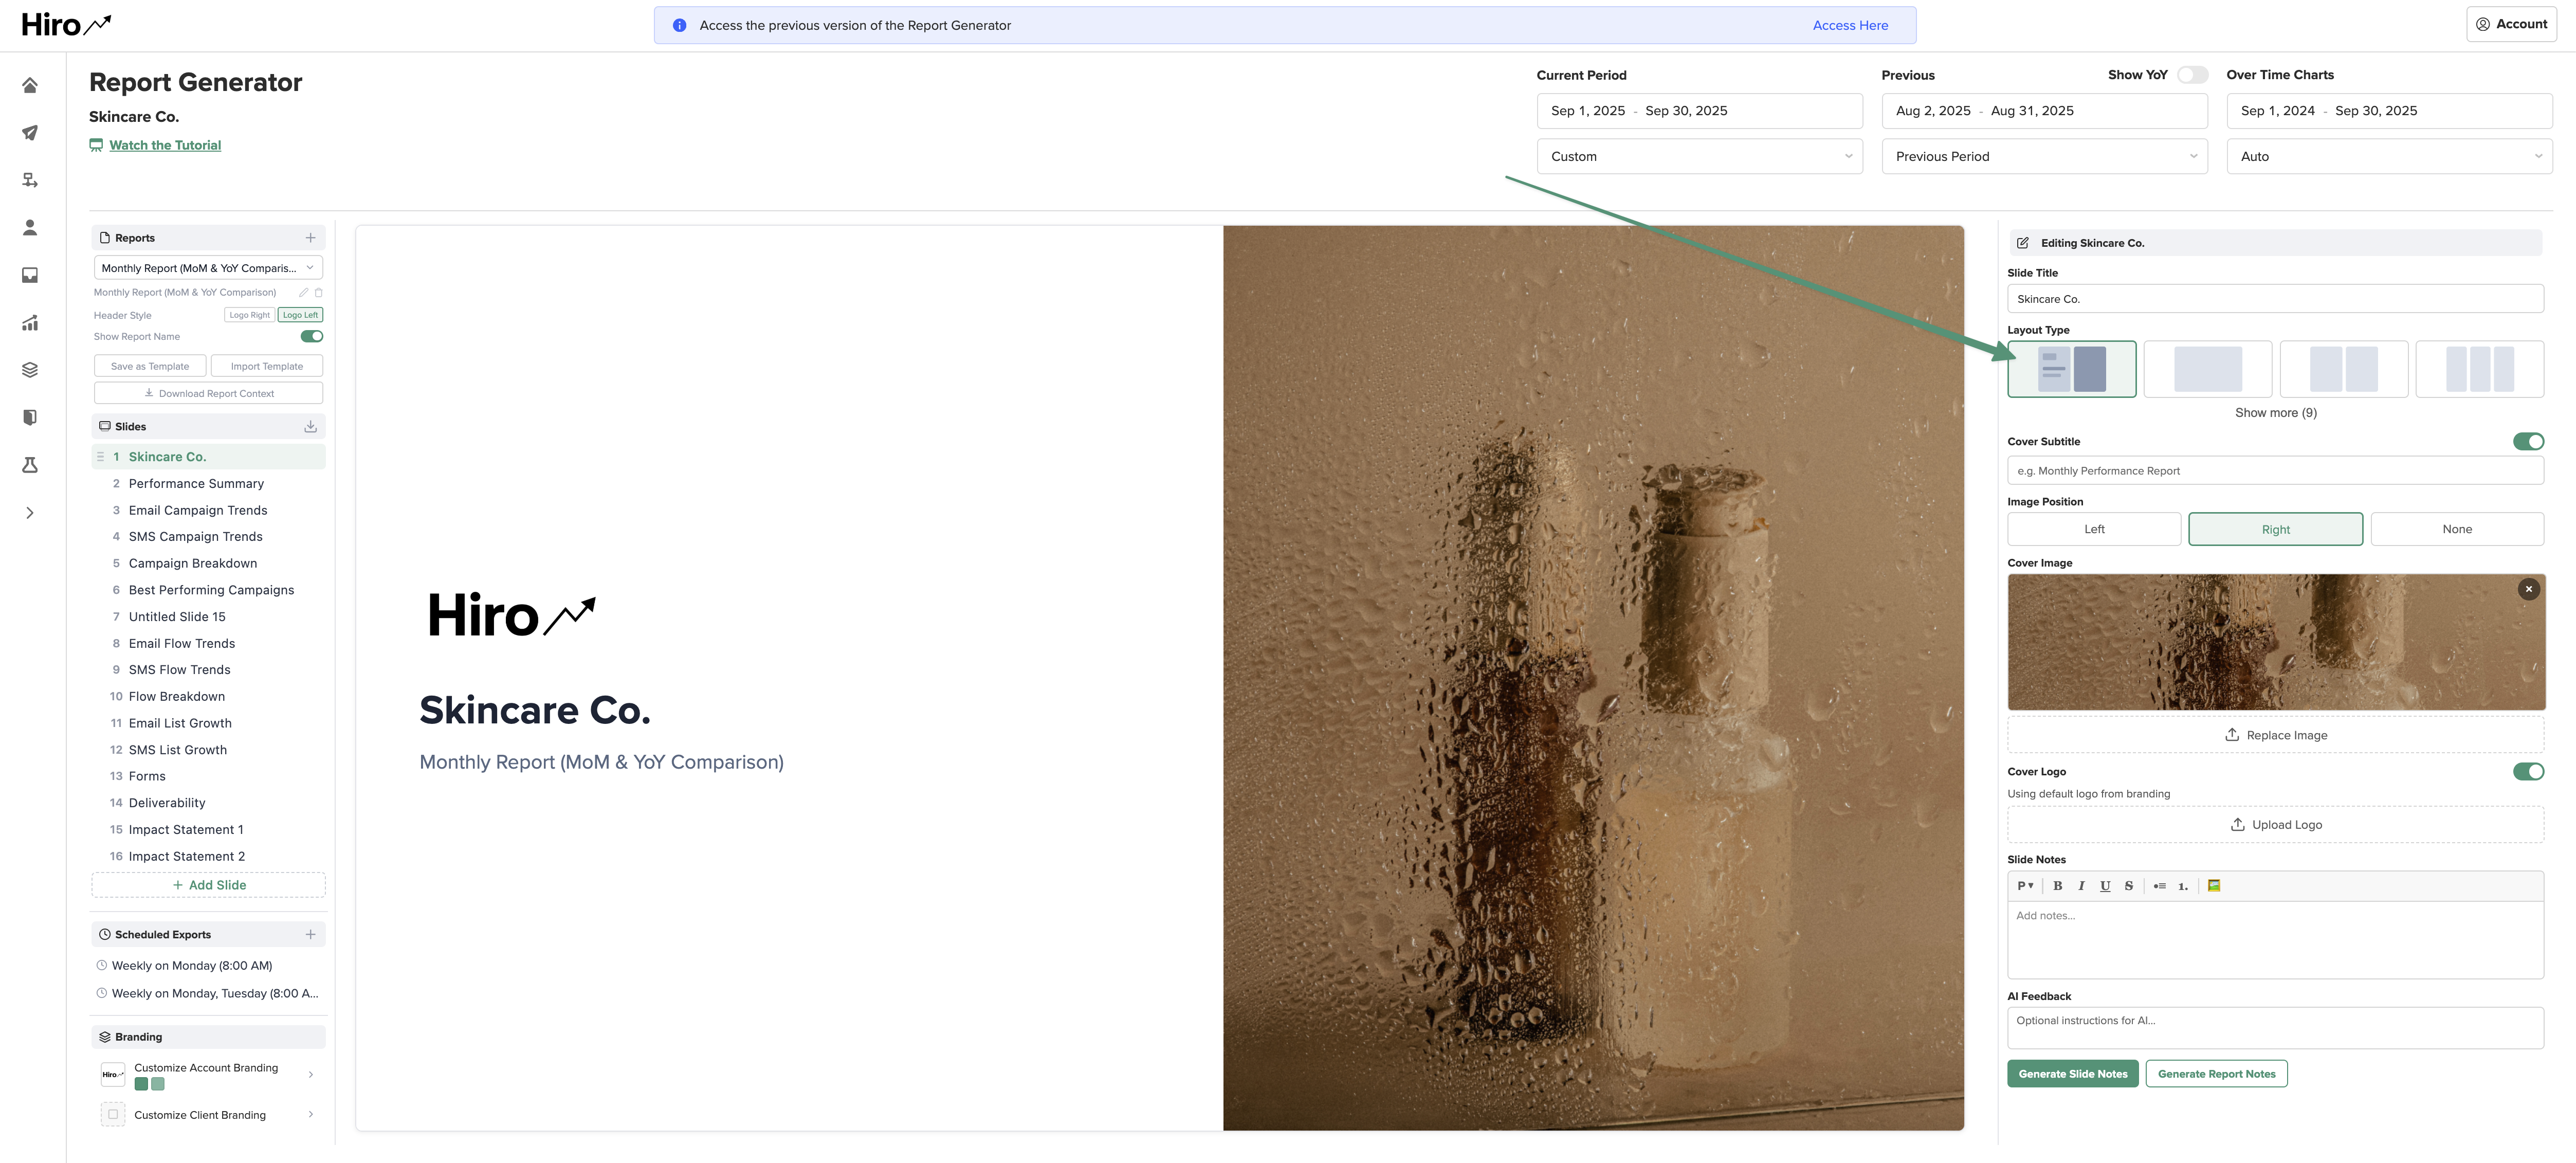Set Header Style to Logo Left
The image size is (2576, 1163).
(300, 315)
